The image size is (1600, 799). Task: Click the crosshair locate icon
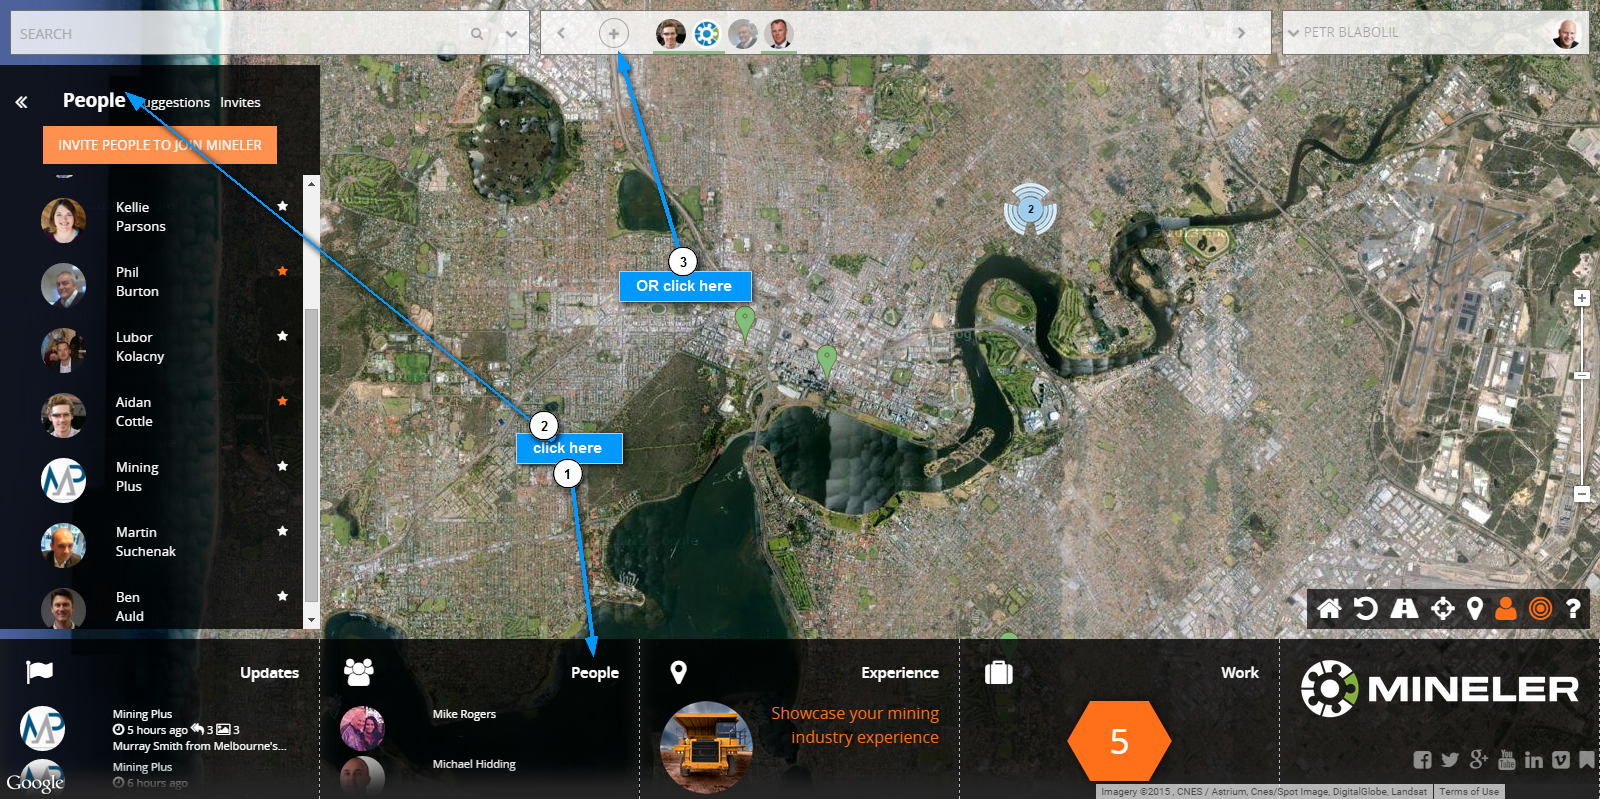click(1442, 608)
